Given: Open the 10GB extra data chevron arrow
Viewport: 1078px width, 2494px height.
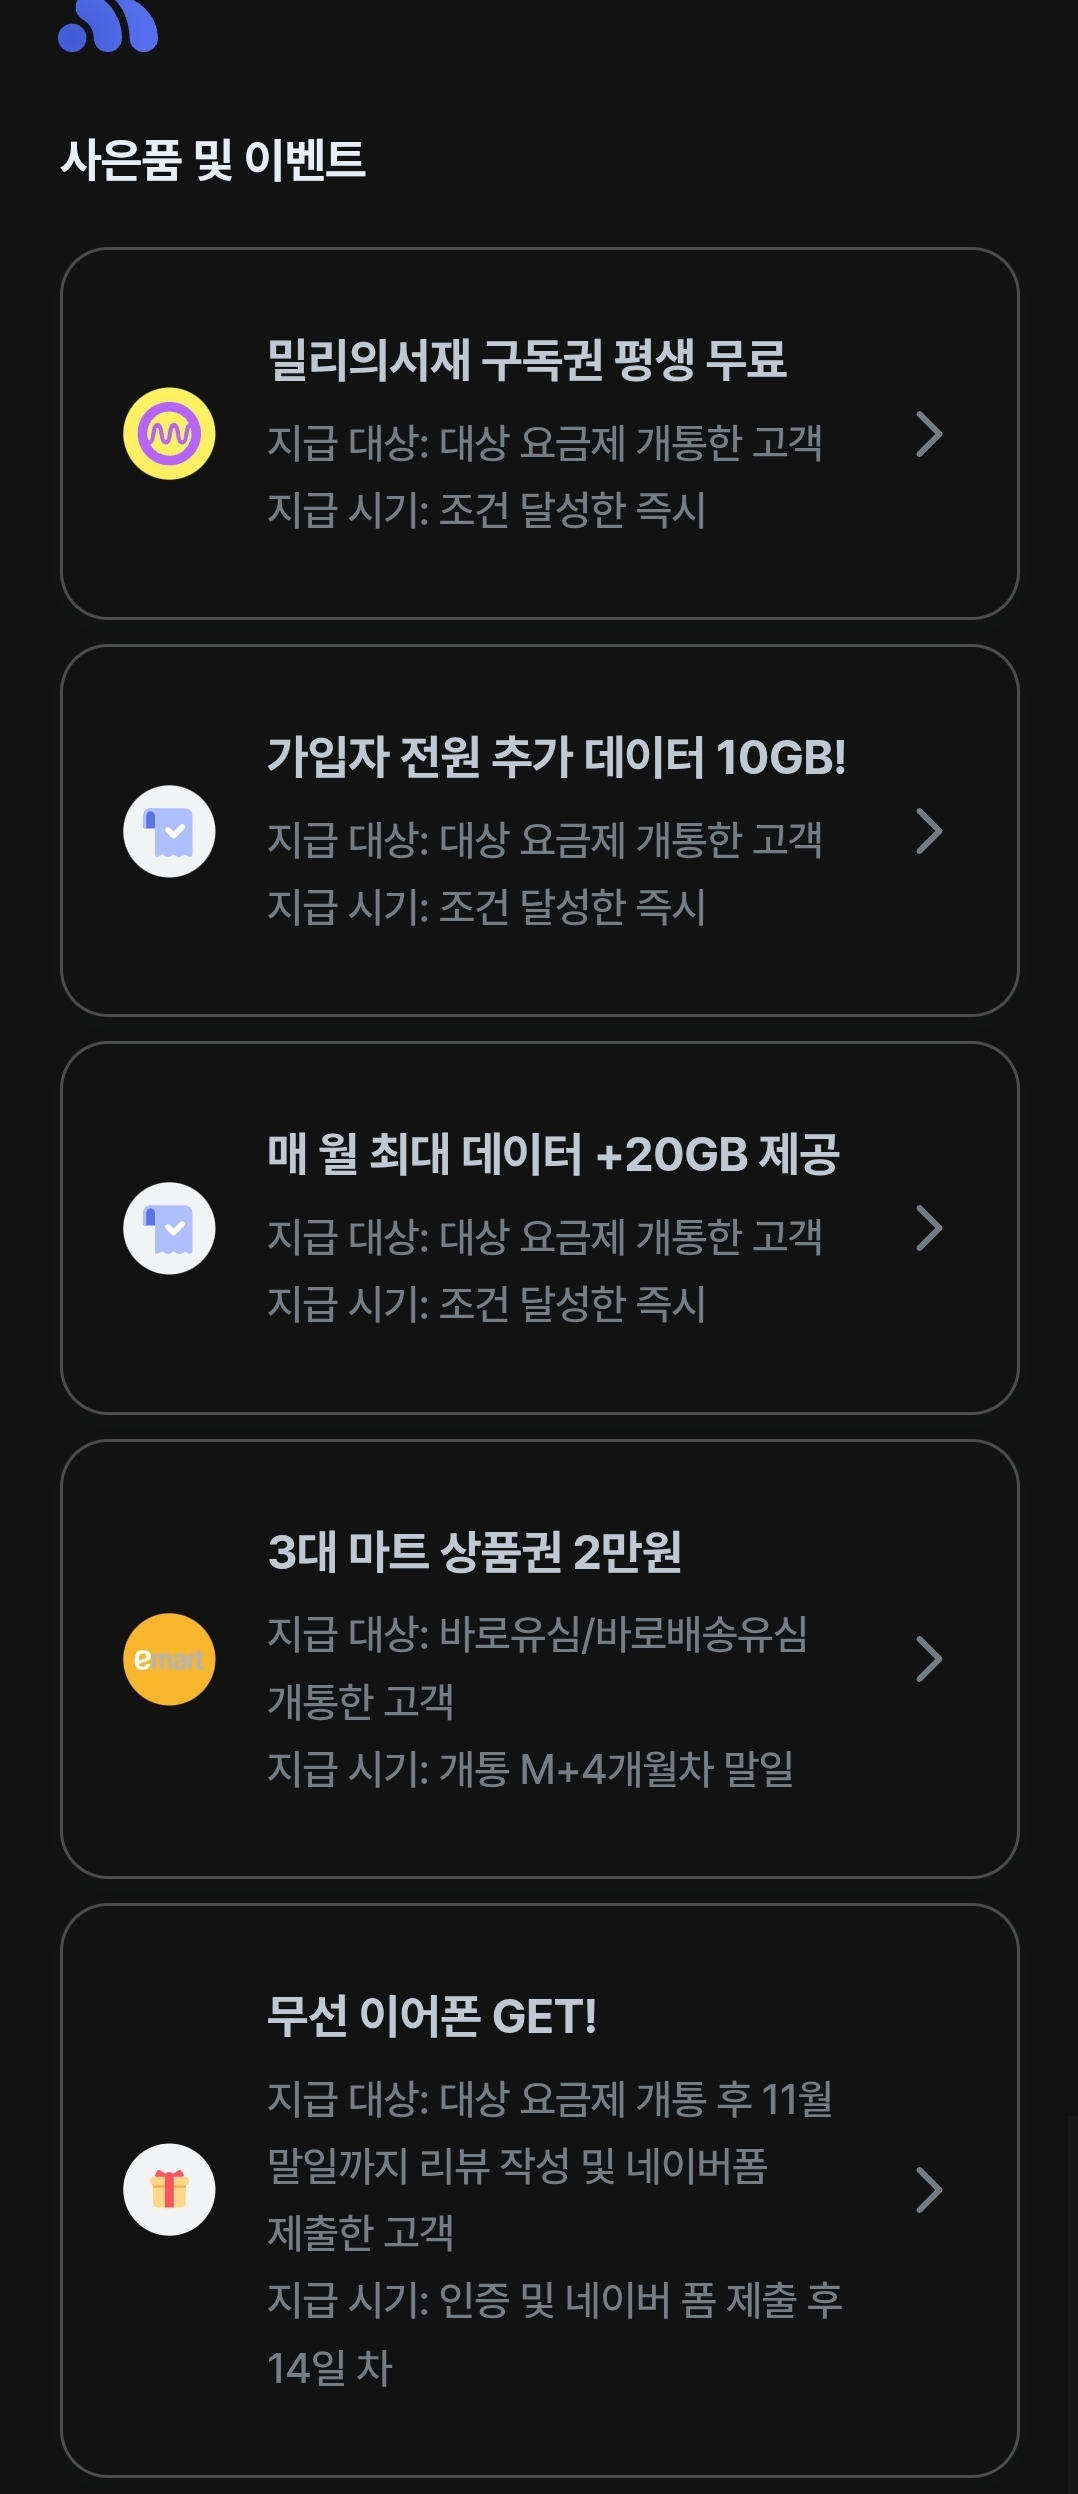Looking at the screenshot, I should (929, 831).
